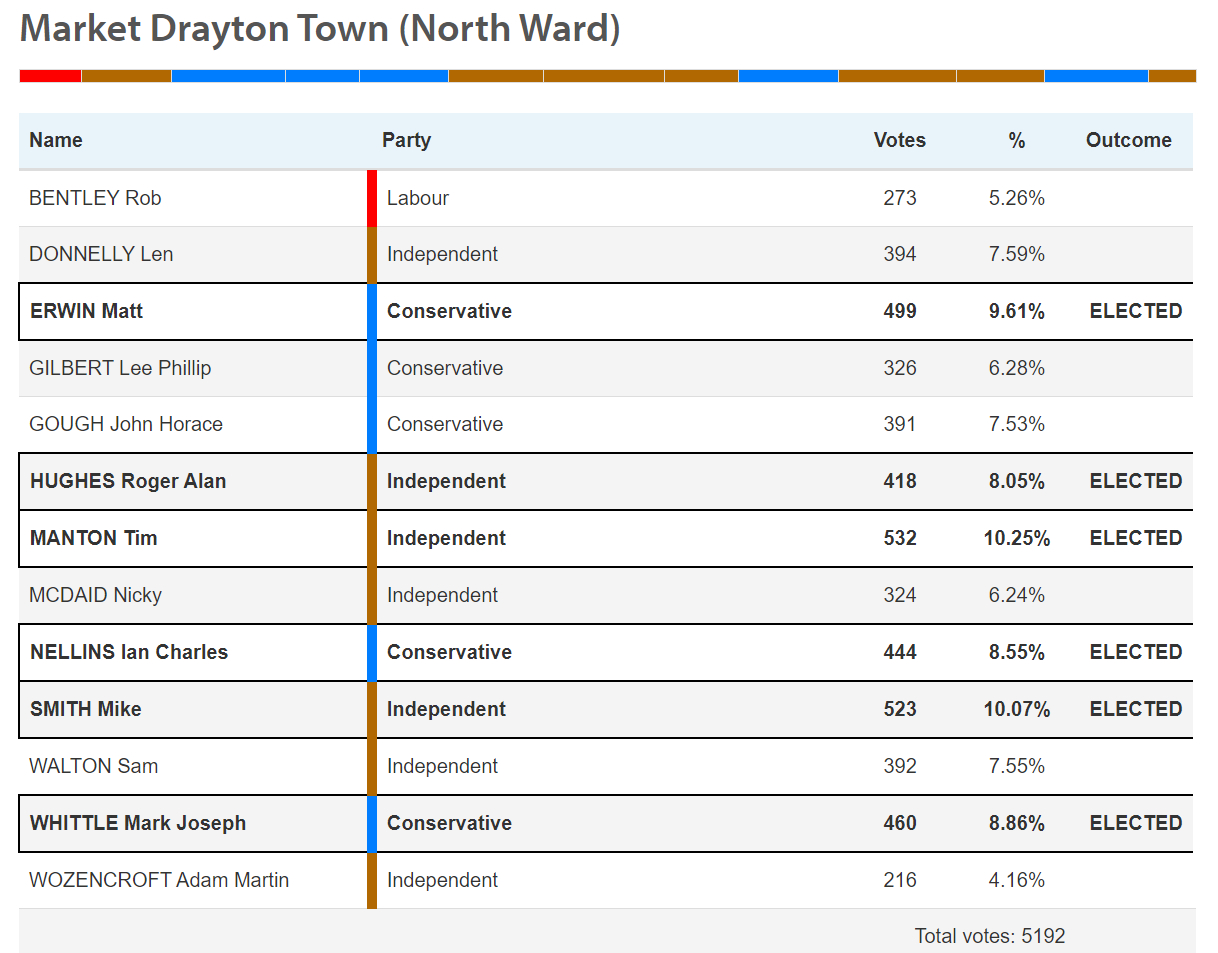Click the 460 votes cell

click(900, 823)
